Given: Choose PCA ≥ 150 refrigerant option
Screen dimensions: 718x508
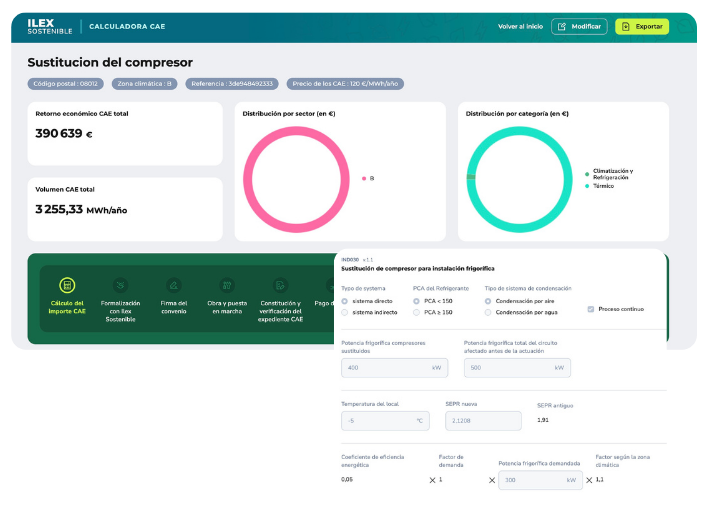Looking at the screenshot, I should 416,312.
